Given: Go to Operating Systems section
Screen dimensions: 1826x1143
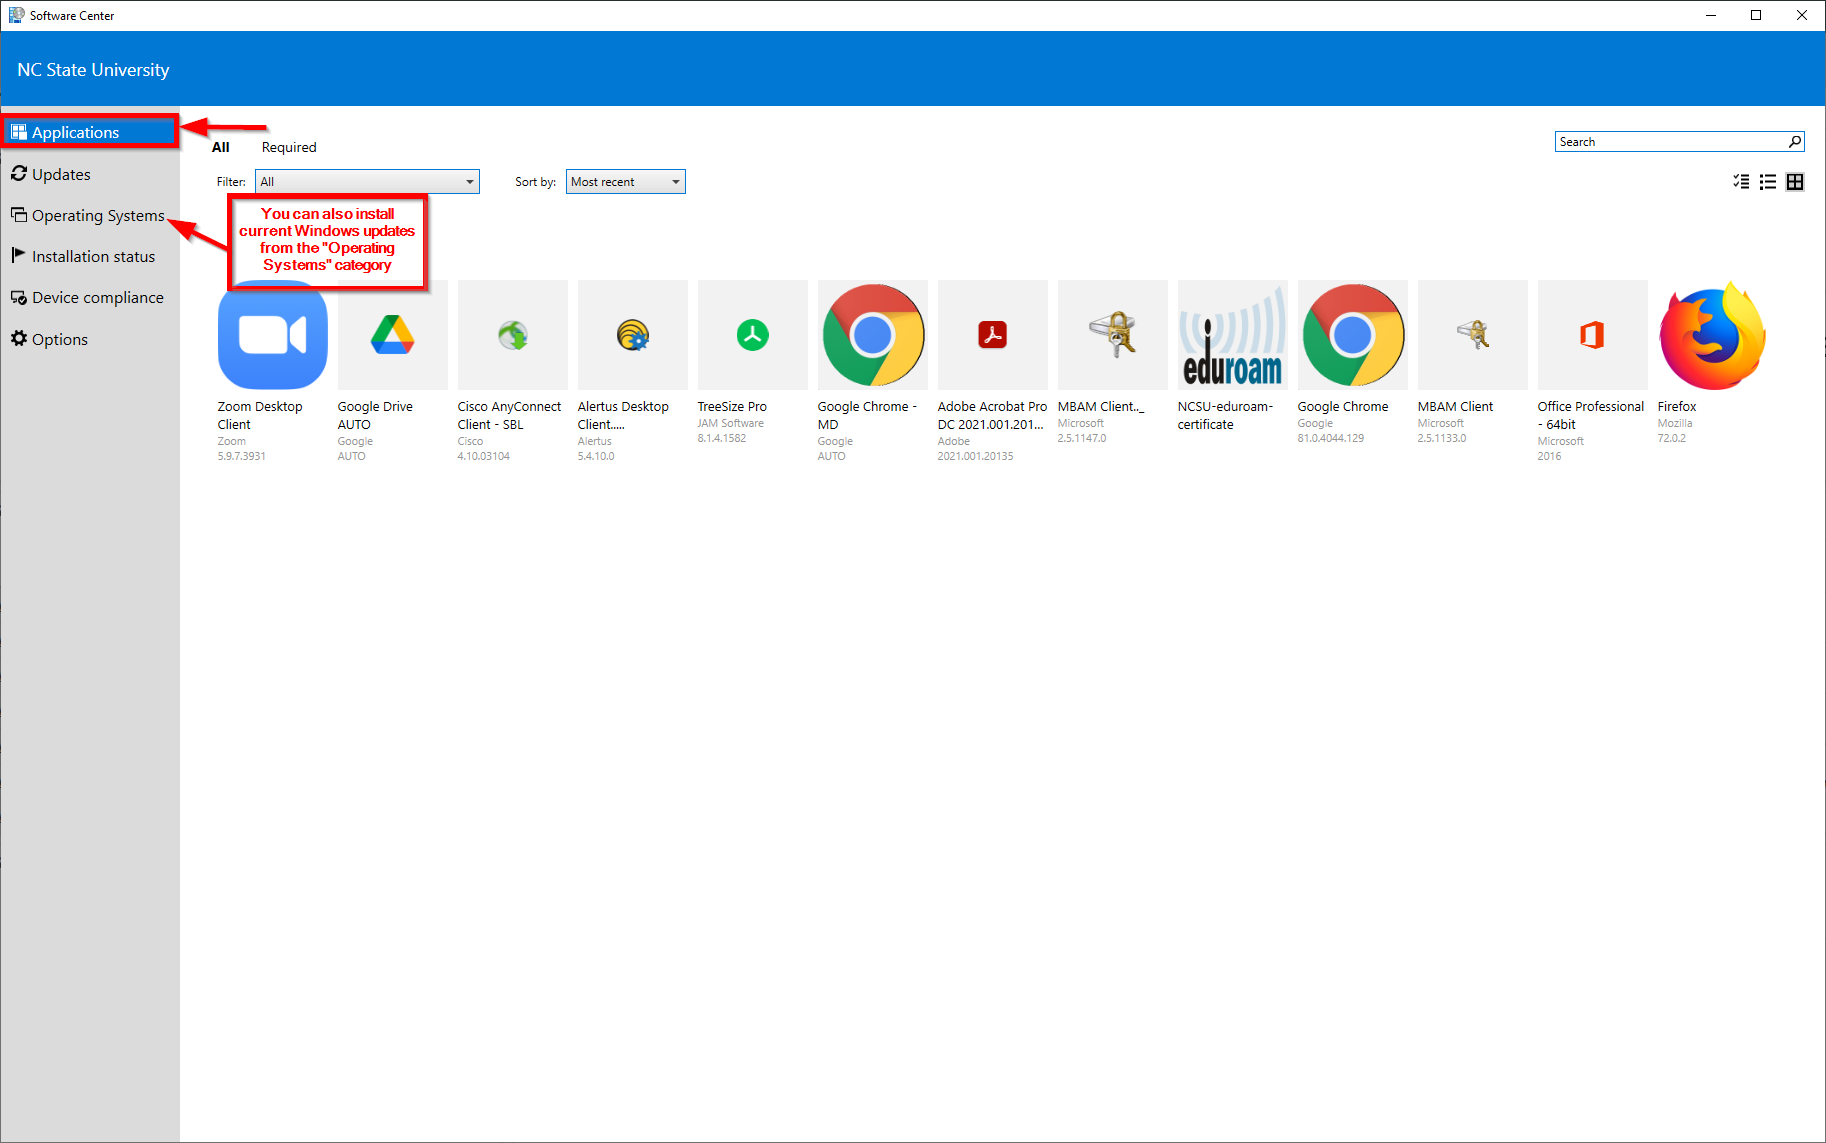Looking at the screenshot, I should [97, 216].
